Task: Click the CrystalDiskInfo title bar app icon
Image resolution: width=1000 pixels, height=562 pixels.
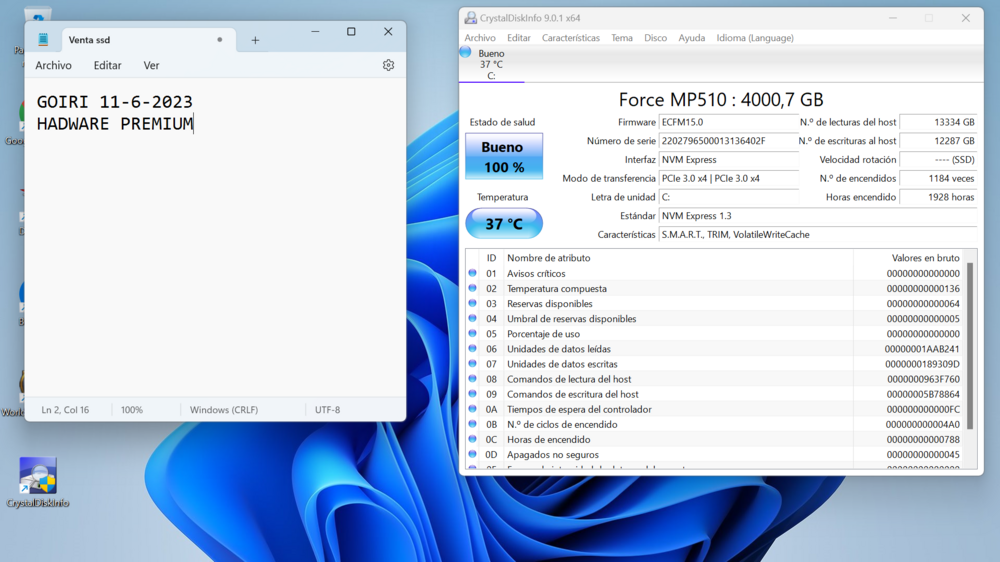Action: coord(471,18)
